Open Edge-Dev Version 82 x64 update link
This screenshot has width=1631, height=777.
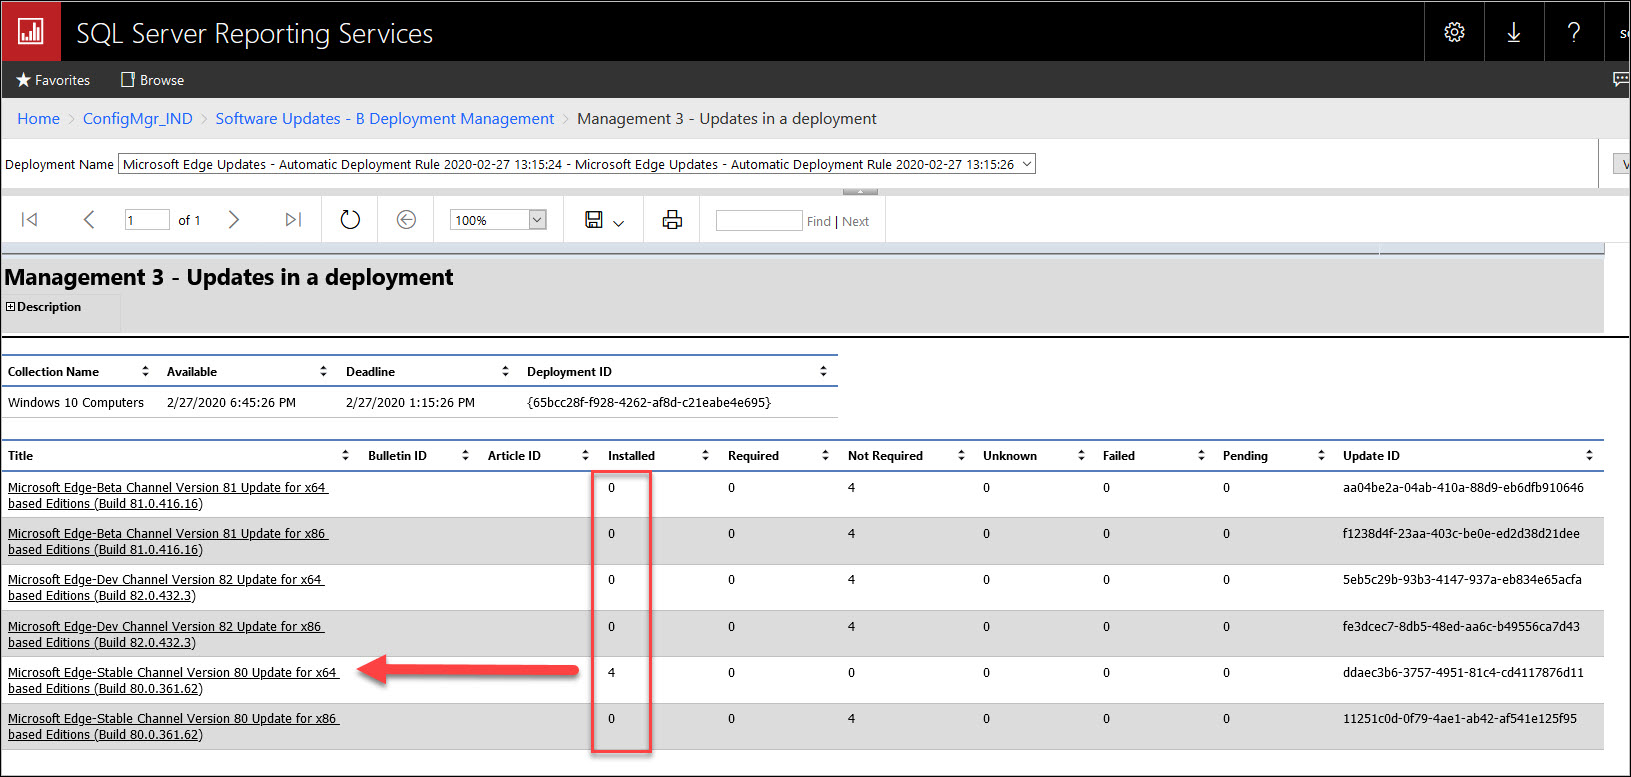pyautogui.click(x=166, y=587)
